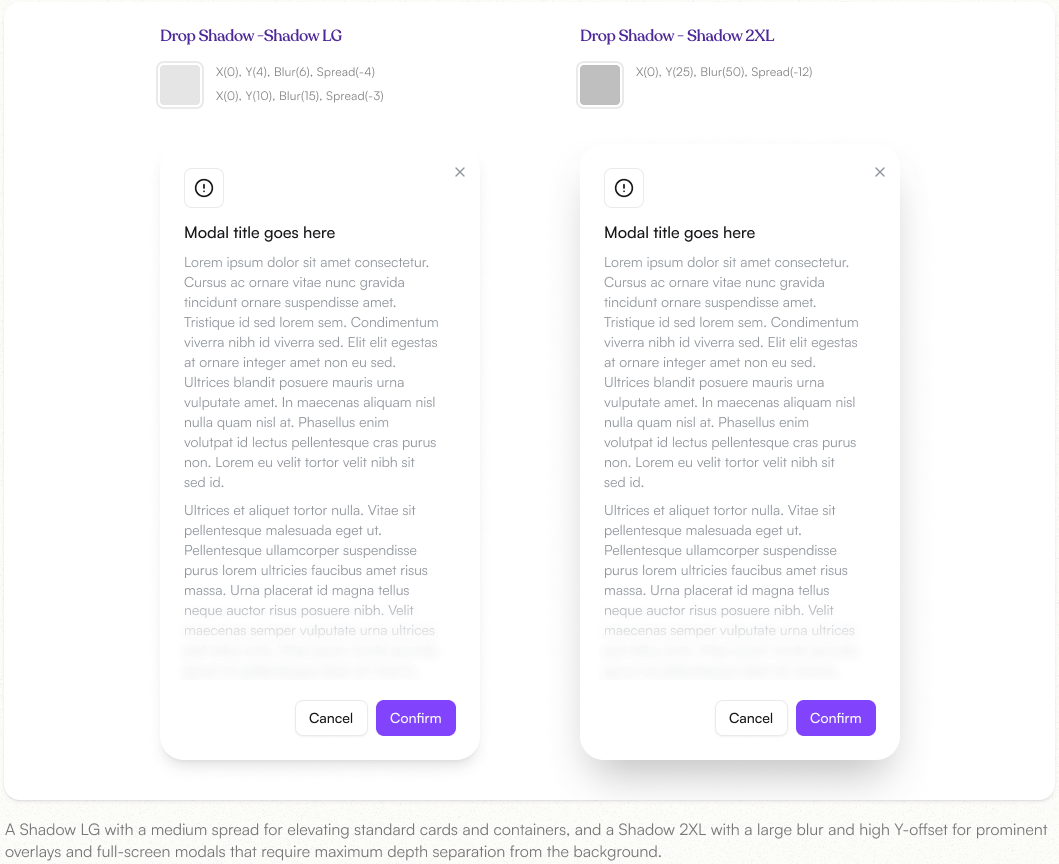This screenshot has height=864, width=1059.
Task: Click the alert icon in the left modal
Action: click(204, 188)
